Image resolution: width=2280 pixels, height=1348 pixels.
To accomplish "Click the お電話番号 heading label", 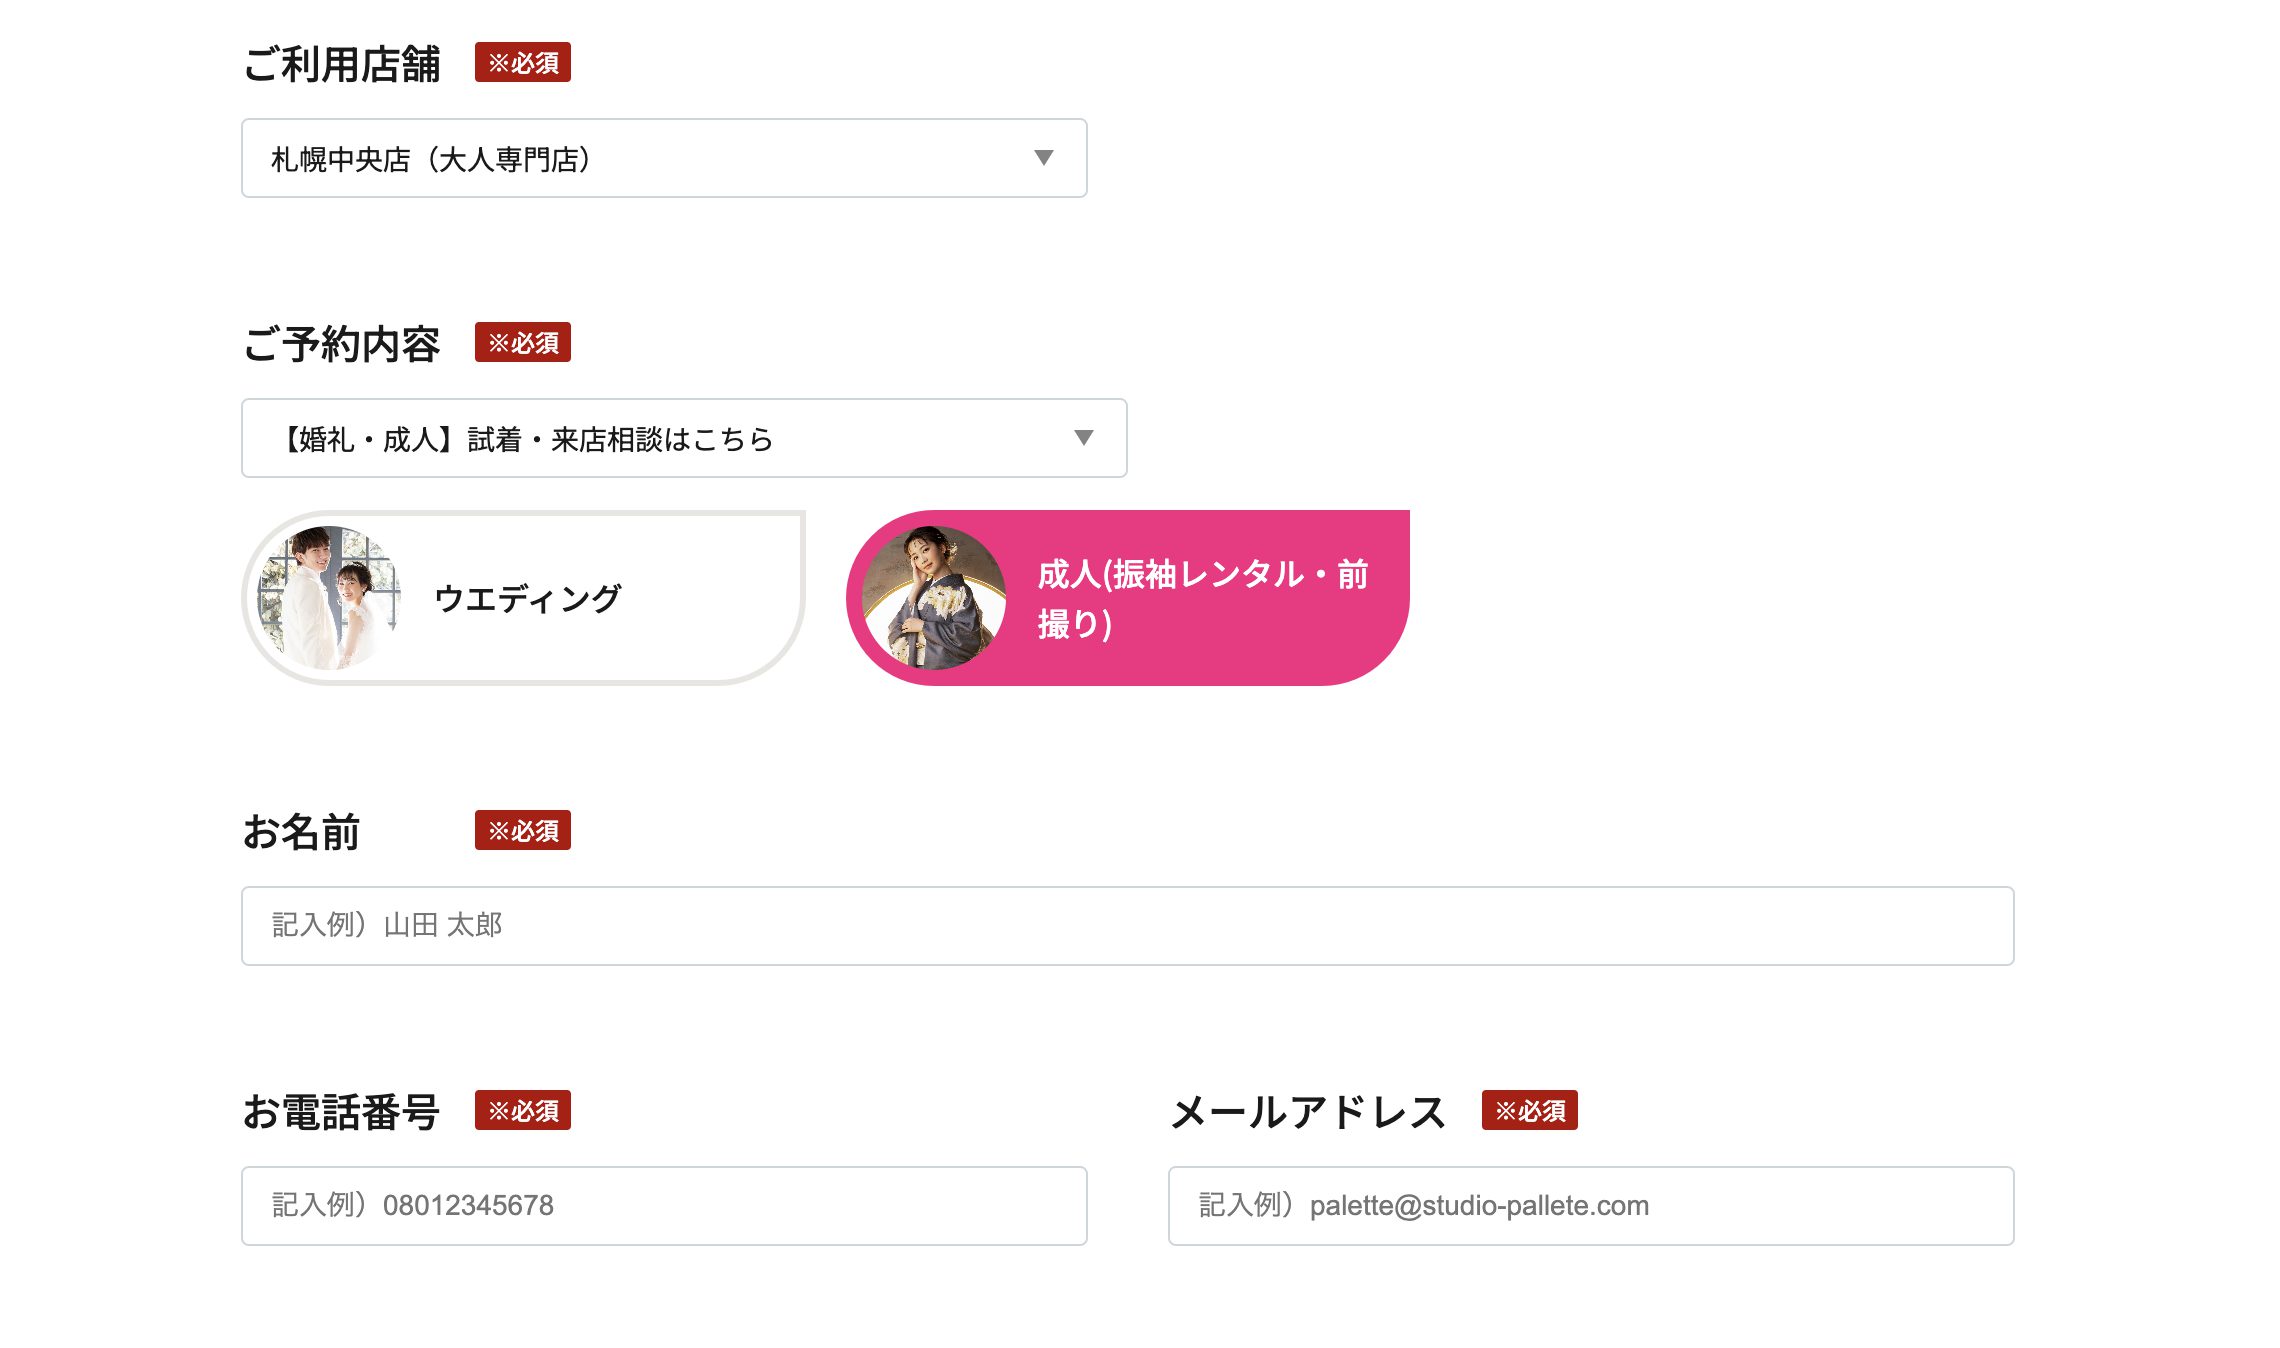I will [x=342, y=1112].
